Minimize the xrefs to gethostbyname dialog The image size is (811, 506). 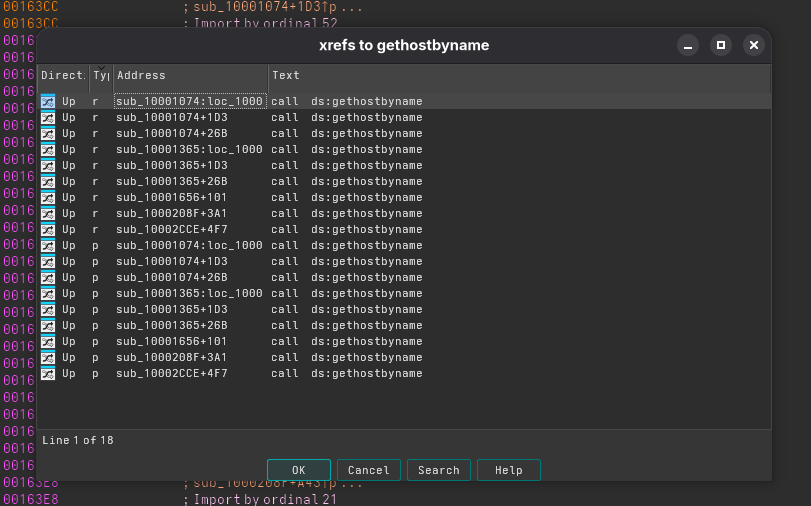pos(688,46)
